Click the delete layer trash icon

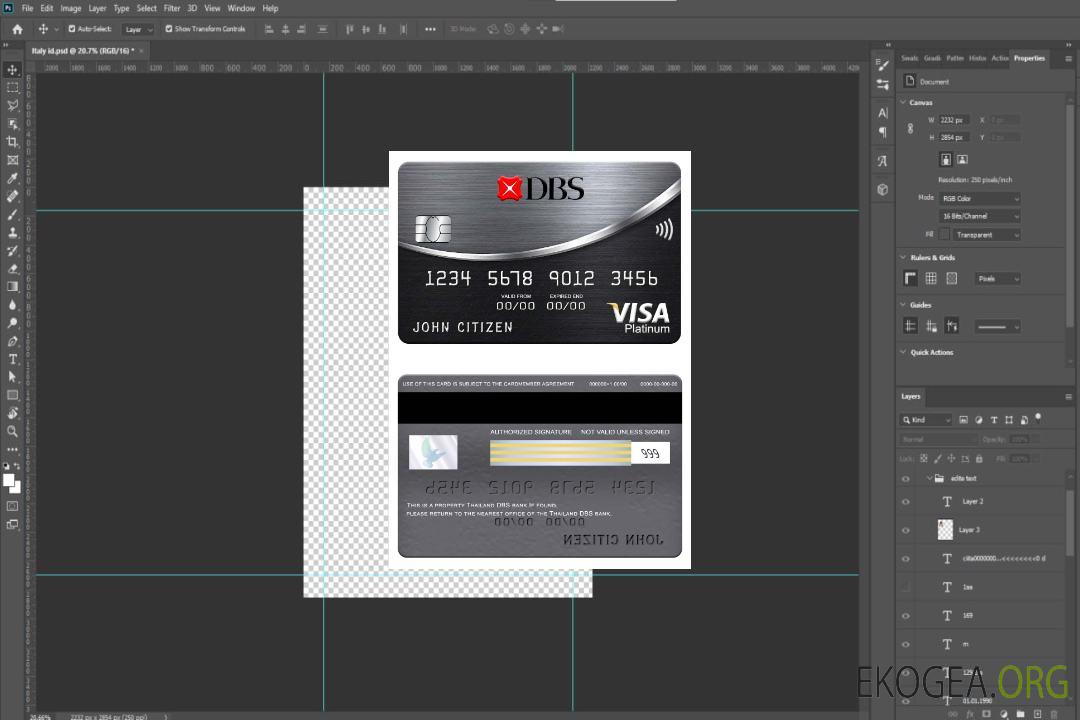tap(1054, 714)
